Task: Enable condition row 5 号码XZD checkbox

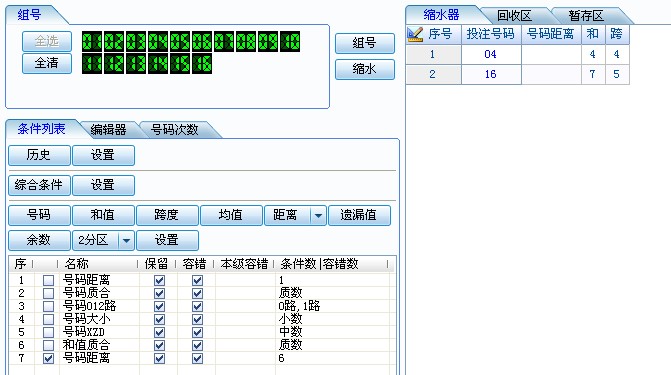Action: coord(48,332)
